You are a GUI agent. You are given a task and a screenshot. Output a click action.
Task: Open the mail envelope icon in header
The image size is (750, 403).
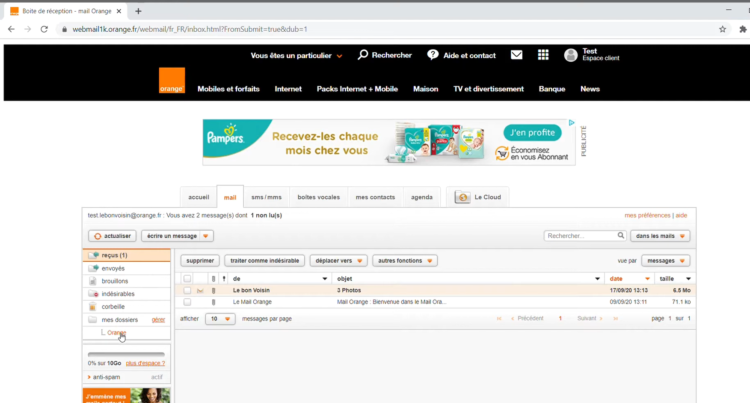517,55
